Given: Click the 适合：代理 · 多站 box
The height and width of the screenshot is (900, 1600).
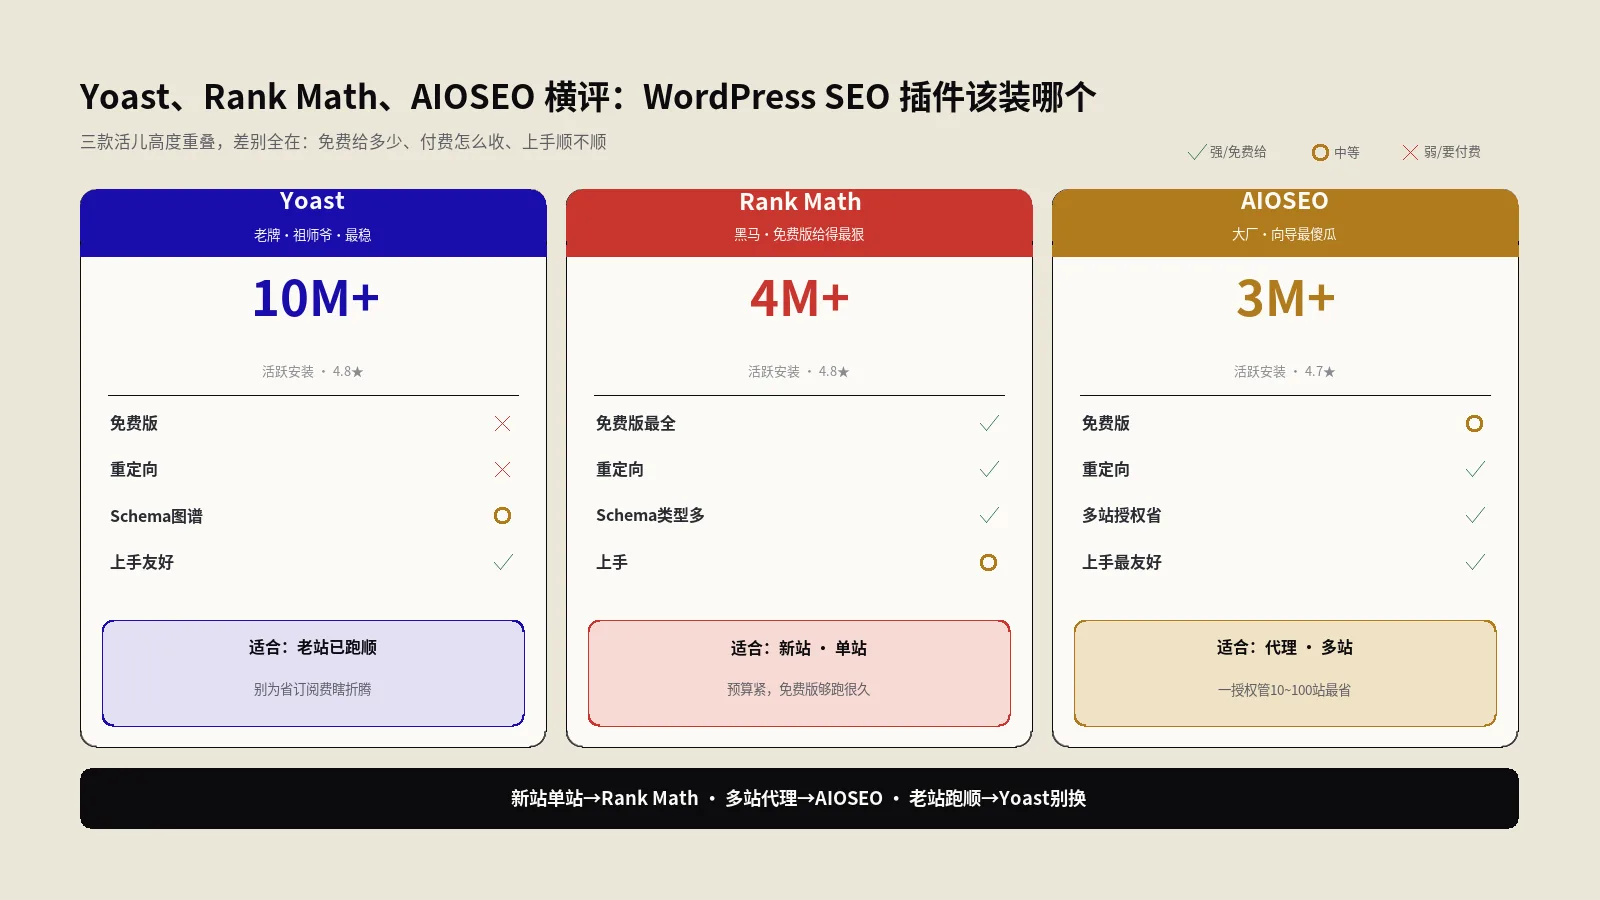Looking at the screenshot, I should [1285, 673].
